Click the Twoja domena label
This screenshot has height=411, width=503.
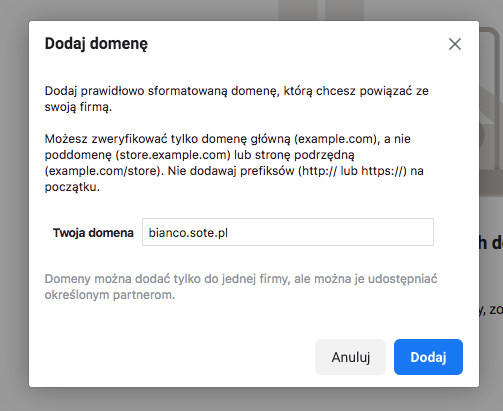(93, 233)
